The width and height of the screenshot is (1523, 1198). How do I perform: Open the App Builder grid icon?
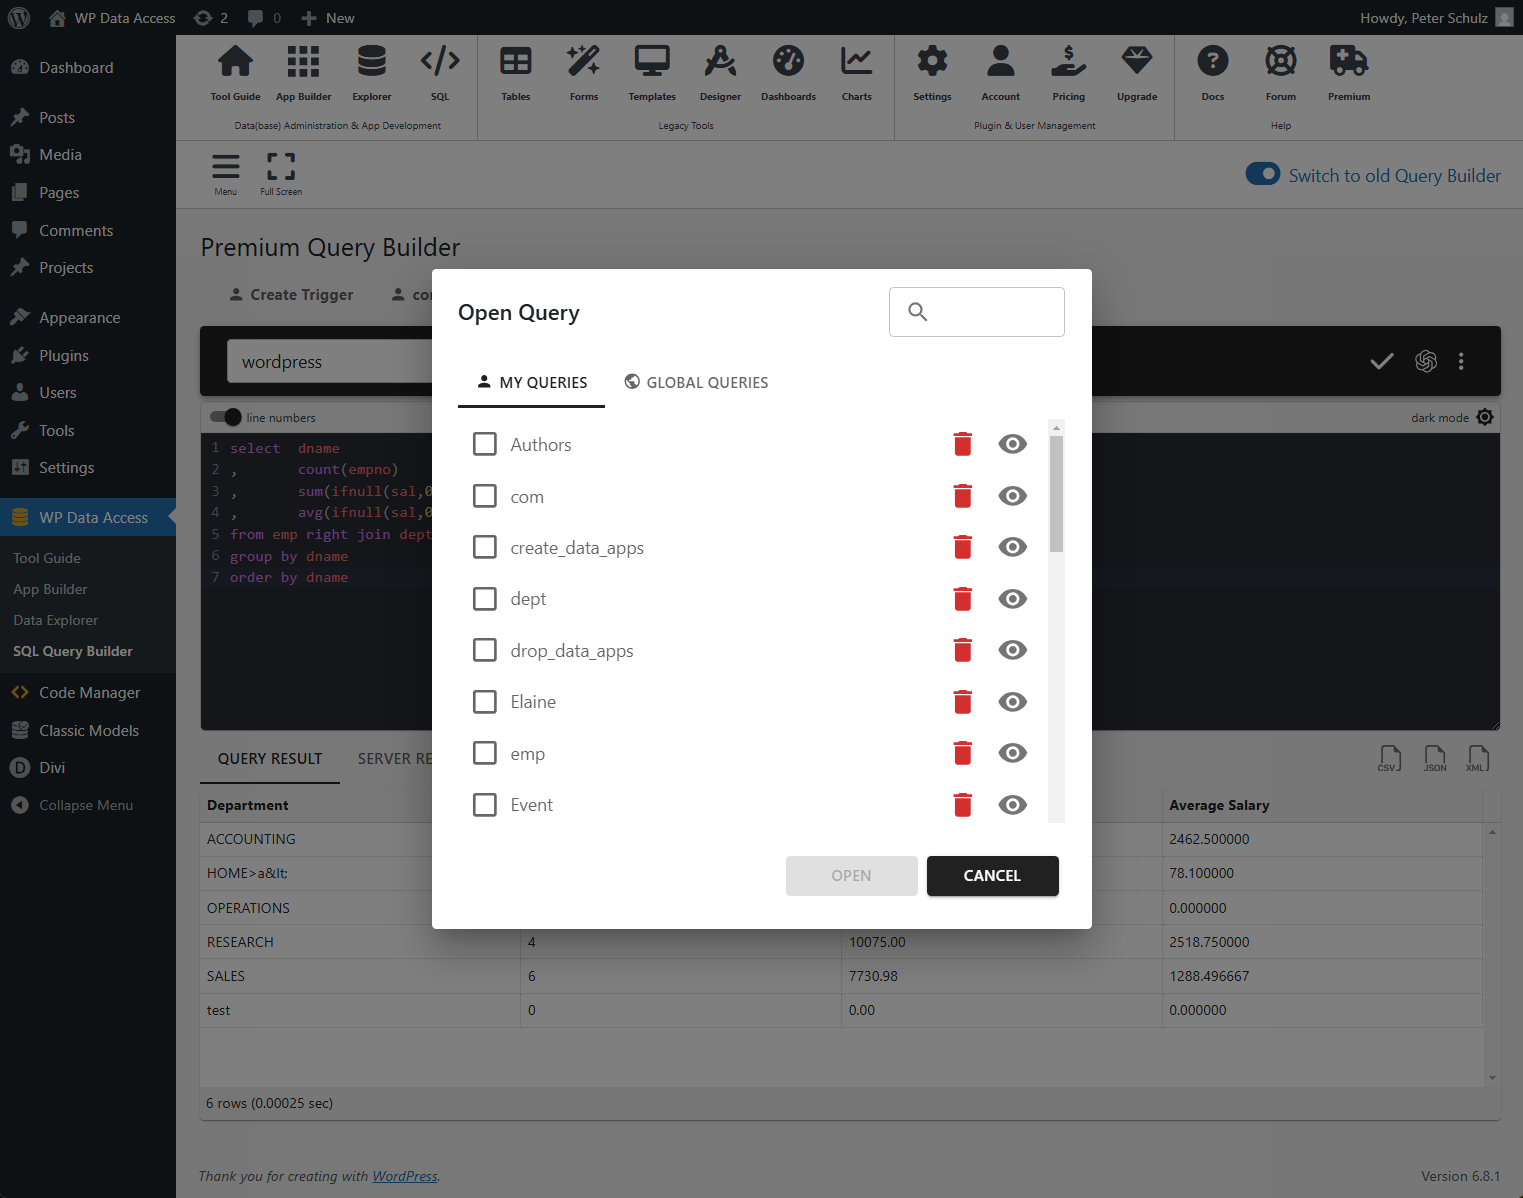coord(303,61)
